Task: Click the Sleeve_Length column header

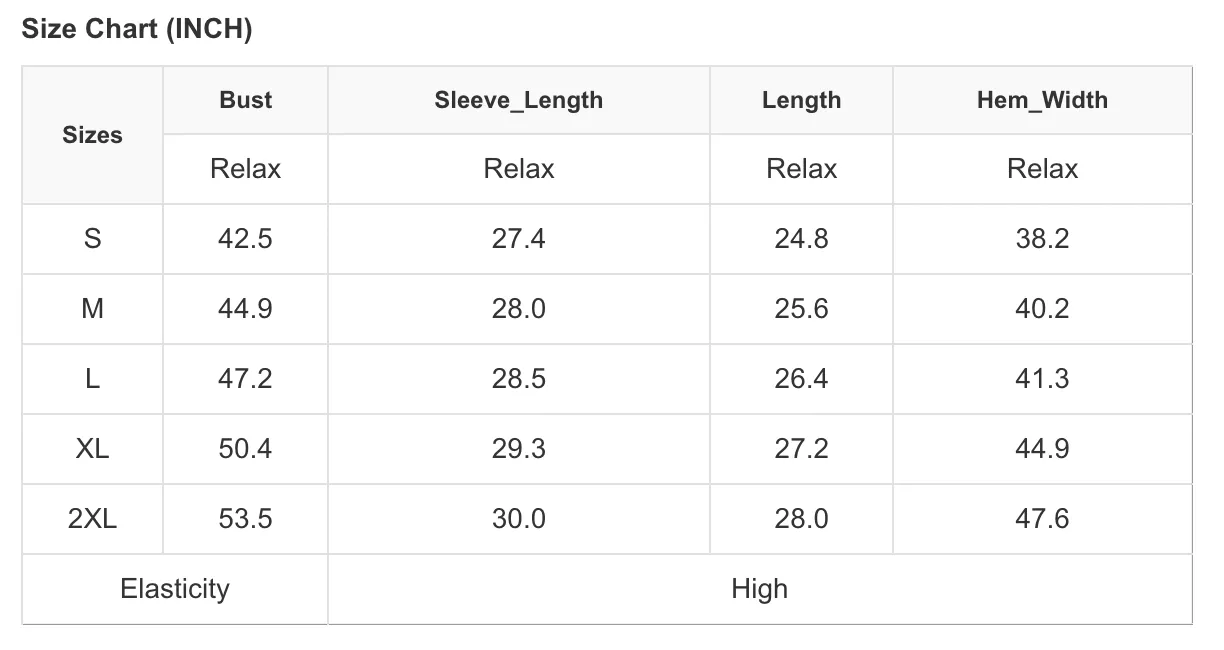Action: coord(518,100)
